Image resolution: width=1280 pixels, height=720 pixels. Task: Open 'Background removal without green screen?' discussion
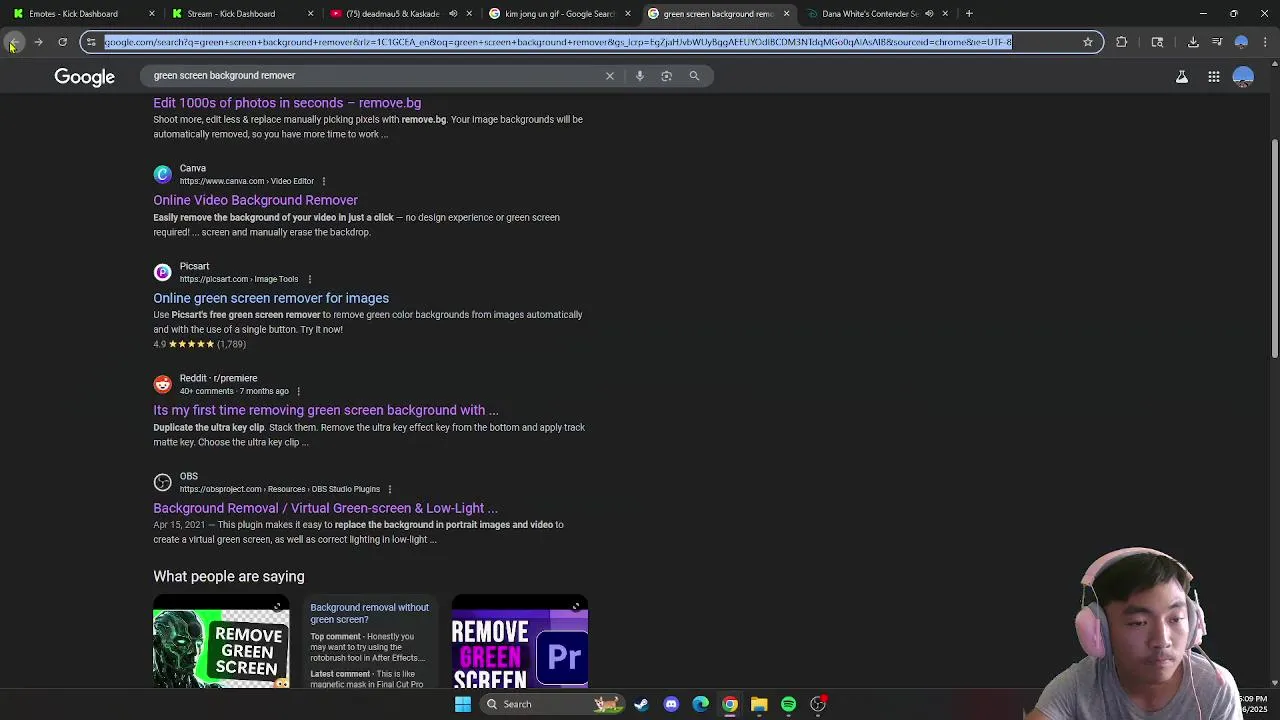tap(369, 613)
